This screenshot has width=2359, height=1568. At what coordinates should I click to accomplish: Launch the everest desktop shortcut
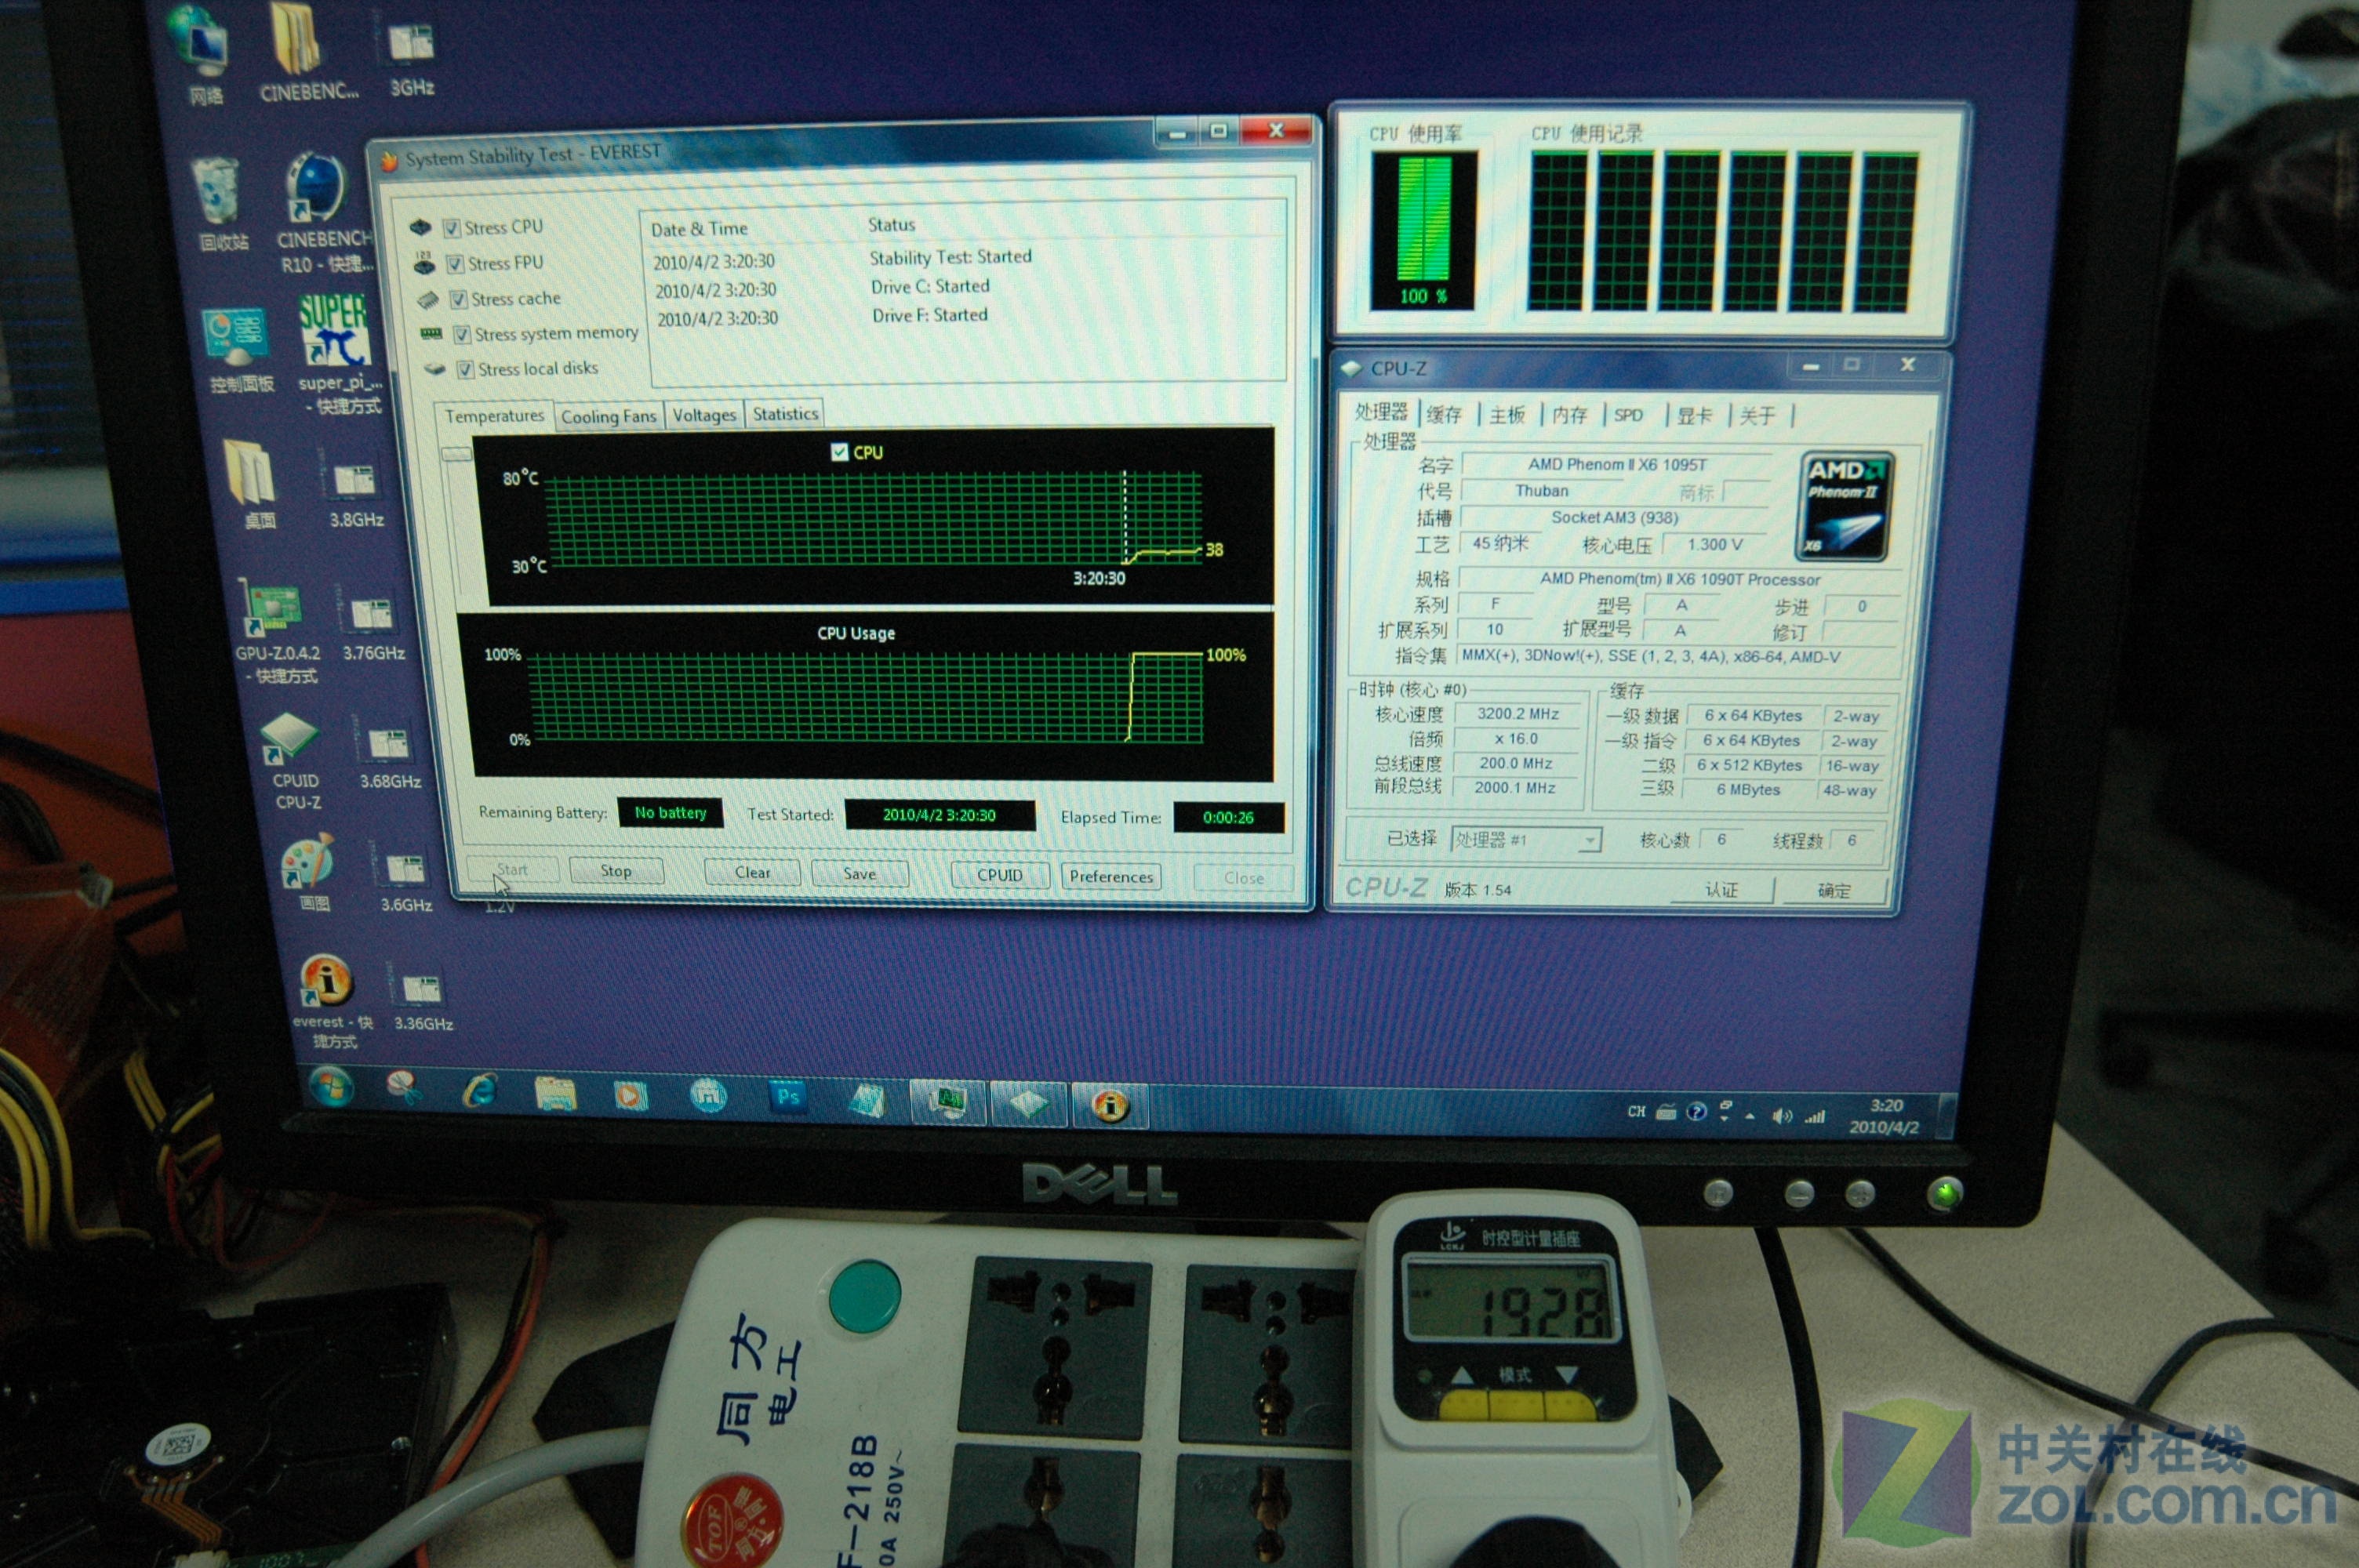(330, 1000)
